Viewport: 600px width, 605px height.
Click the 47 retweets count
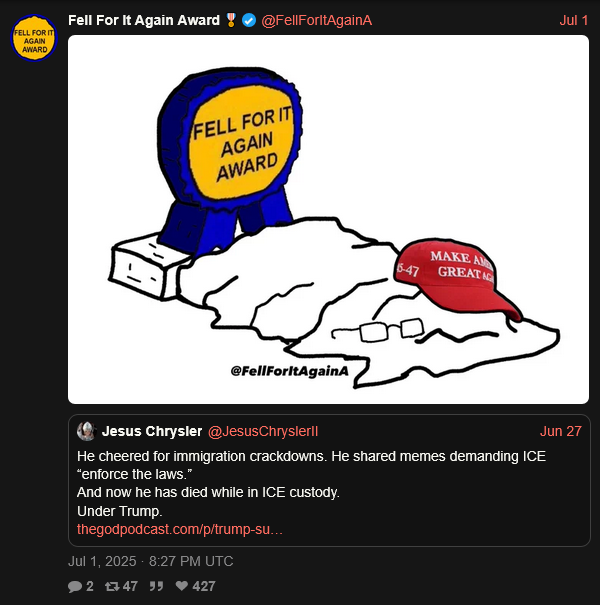[130, 586]
